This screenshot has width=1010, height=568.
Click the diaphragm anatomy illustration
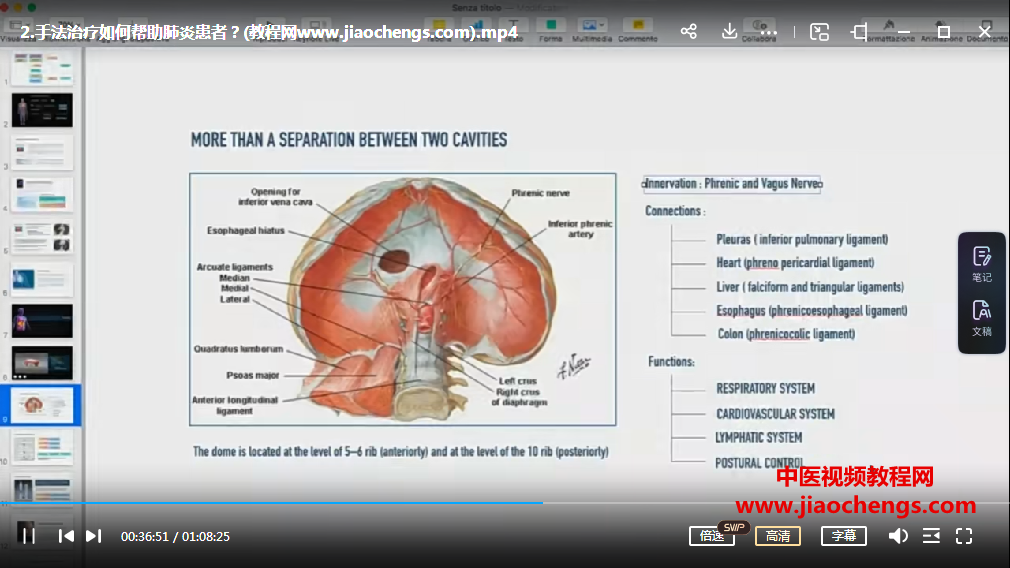point(403,299)
